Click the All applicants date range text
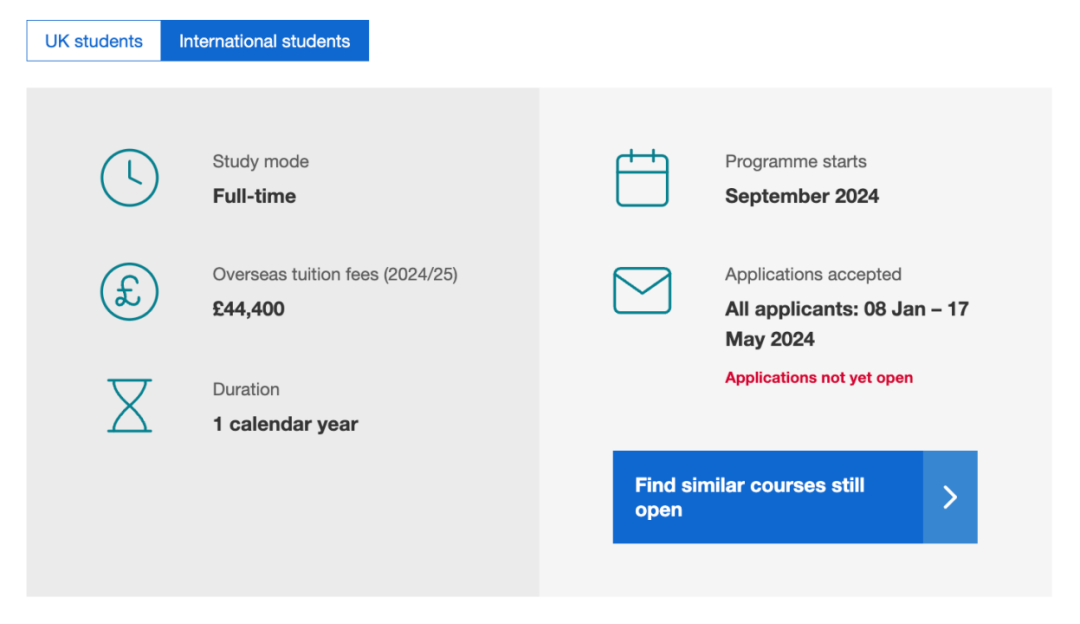The image size is (1080, 624). [x=846, y=324]
